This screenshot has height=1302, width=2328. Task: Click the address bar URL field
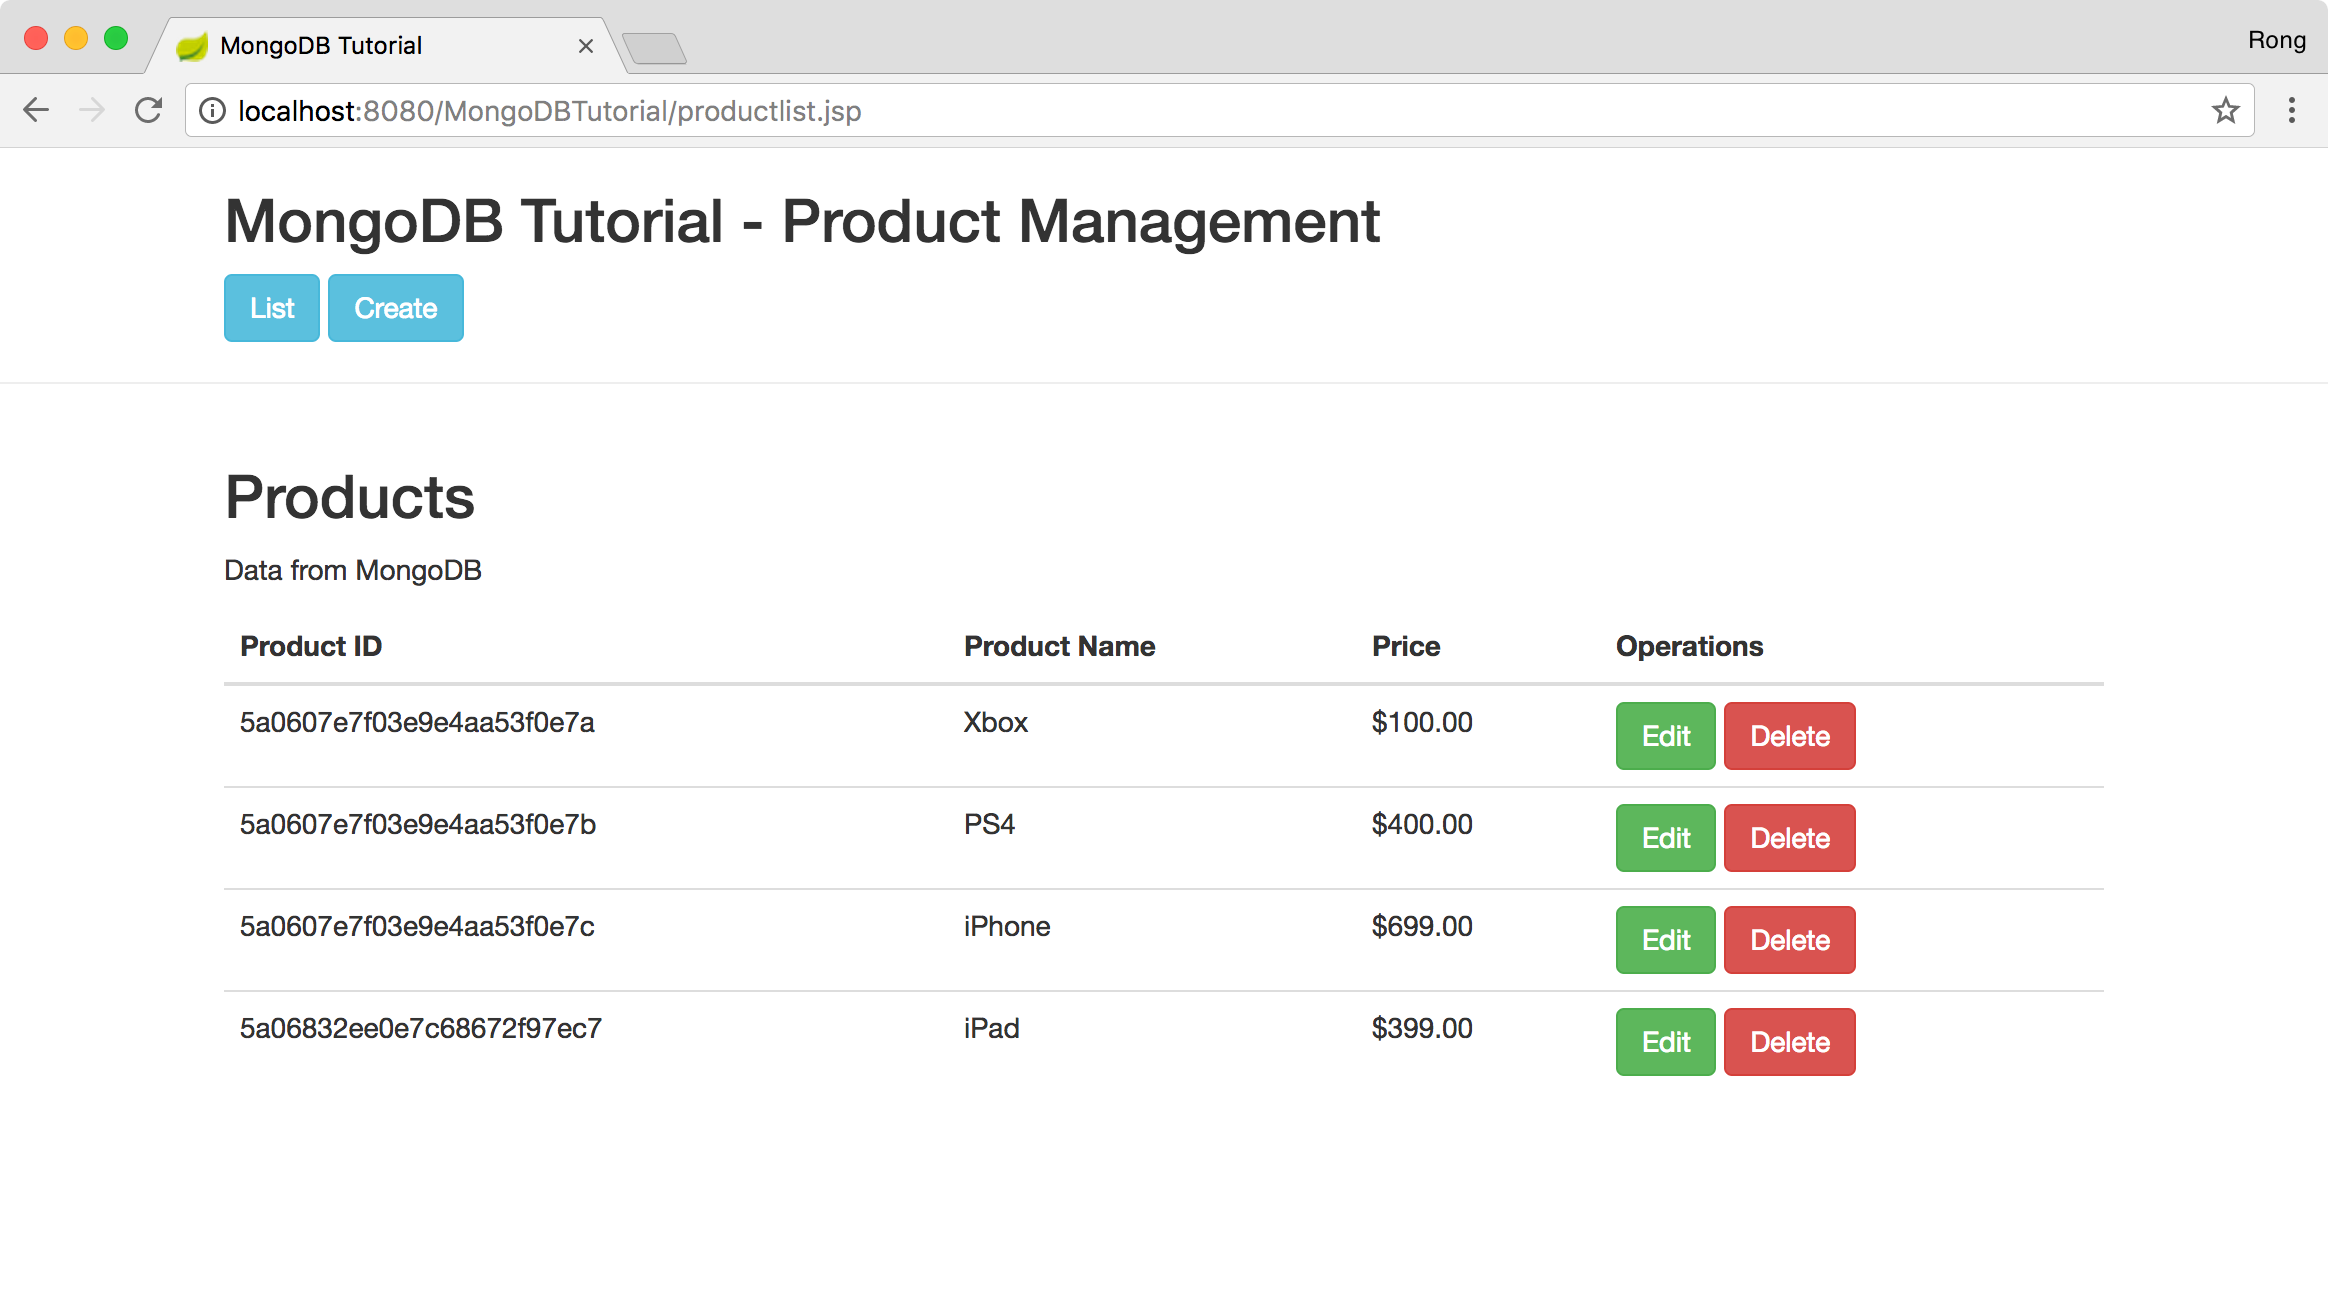[x=1219, y=110]
